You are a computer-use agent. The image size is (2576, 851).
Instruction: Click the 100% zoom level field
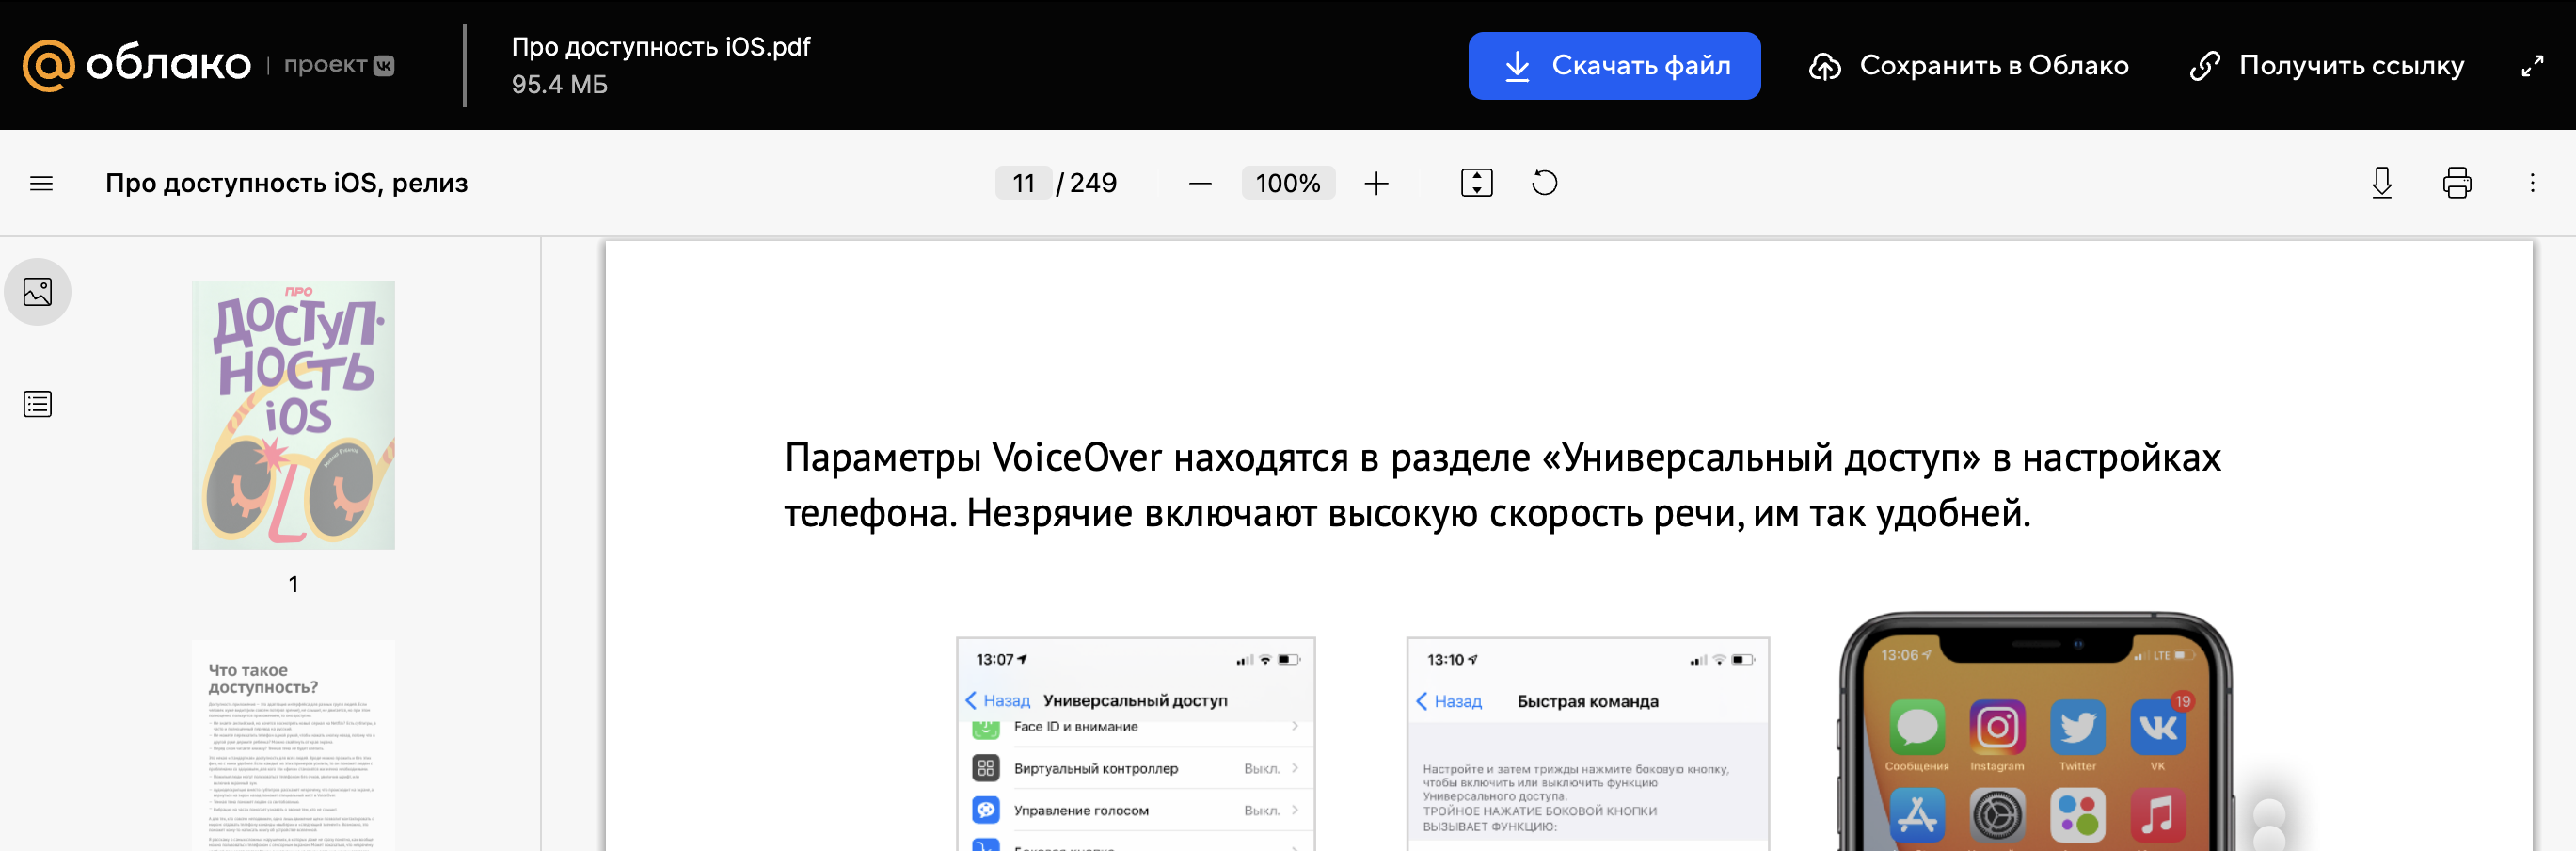tap(1288, 183)
